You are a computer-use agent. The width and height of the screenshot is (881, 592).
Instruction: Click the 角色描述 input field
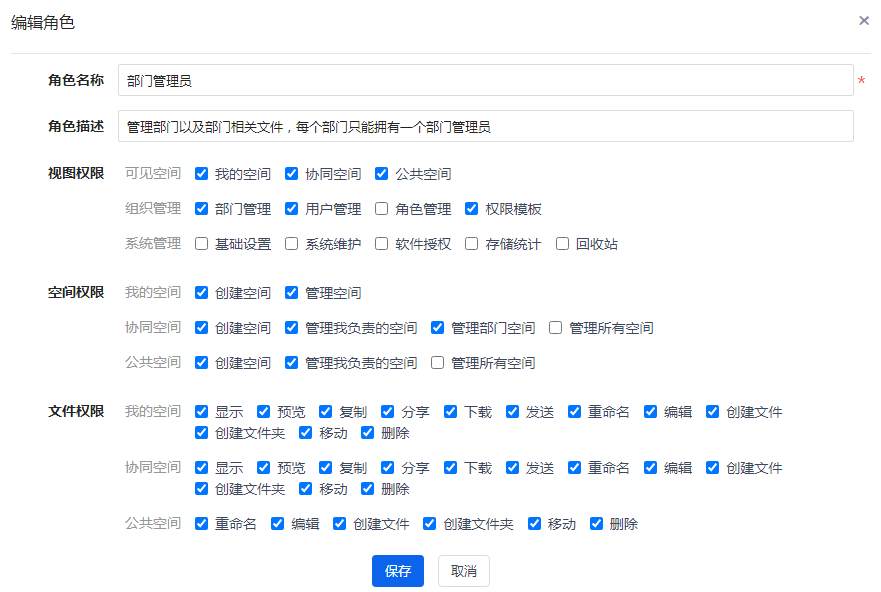click(485, 126)
